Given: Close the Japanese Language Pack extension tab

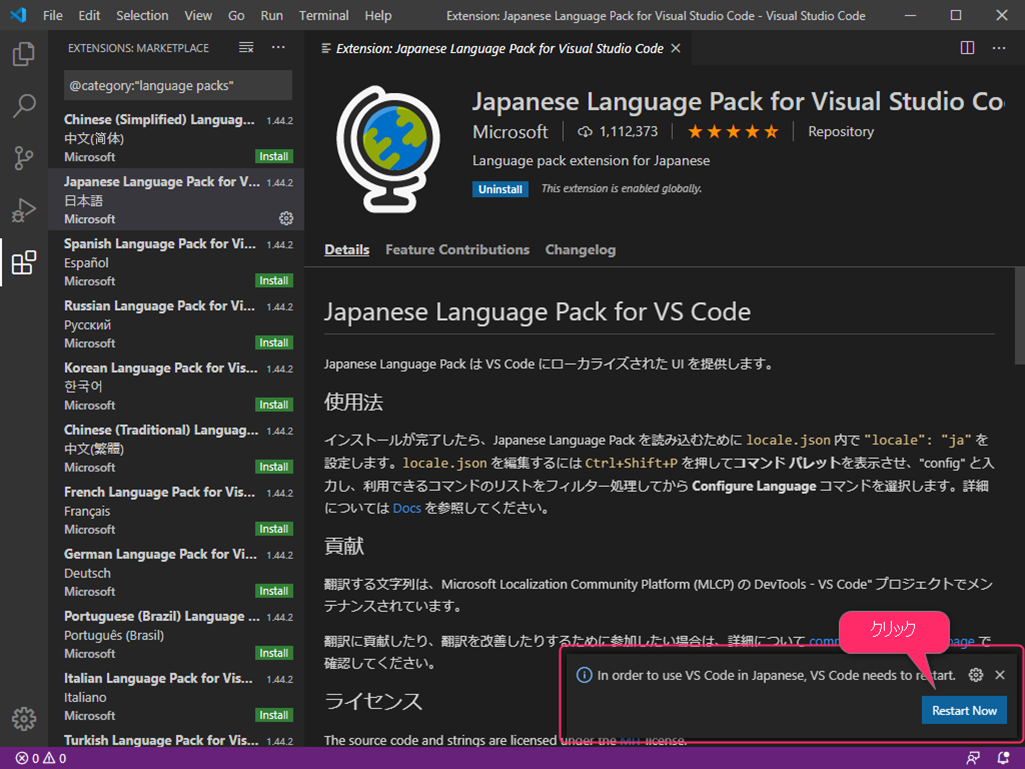Looking at the screenshot, I should click(x=676, y=48).
